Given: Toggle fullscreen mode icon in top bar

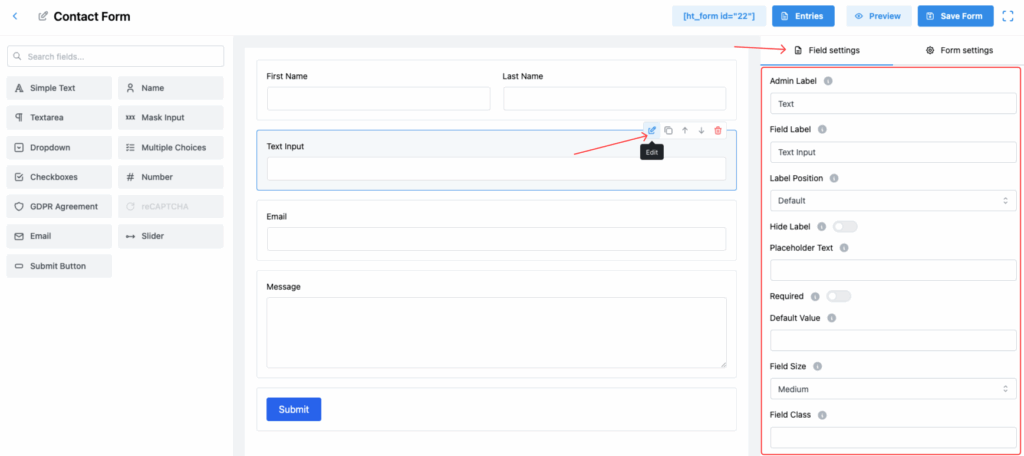Looking at the screenshot, I should click(x=1008, y=16).
